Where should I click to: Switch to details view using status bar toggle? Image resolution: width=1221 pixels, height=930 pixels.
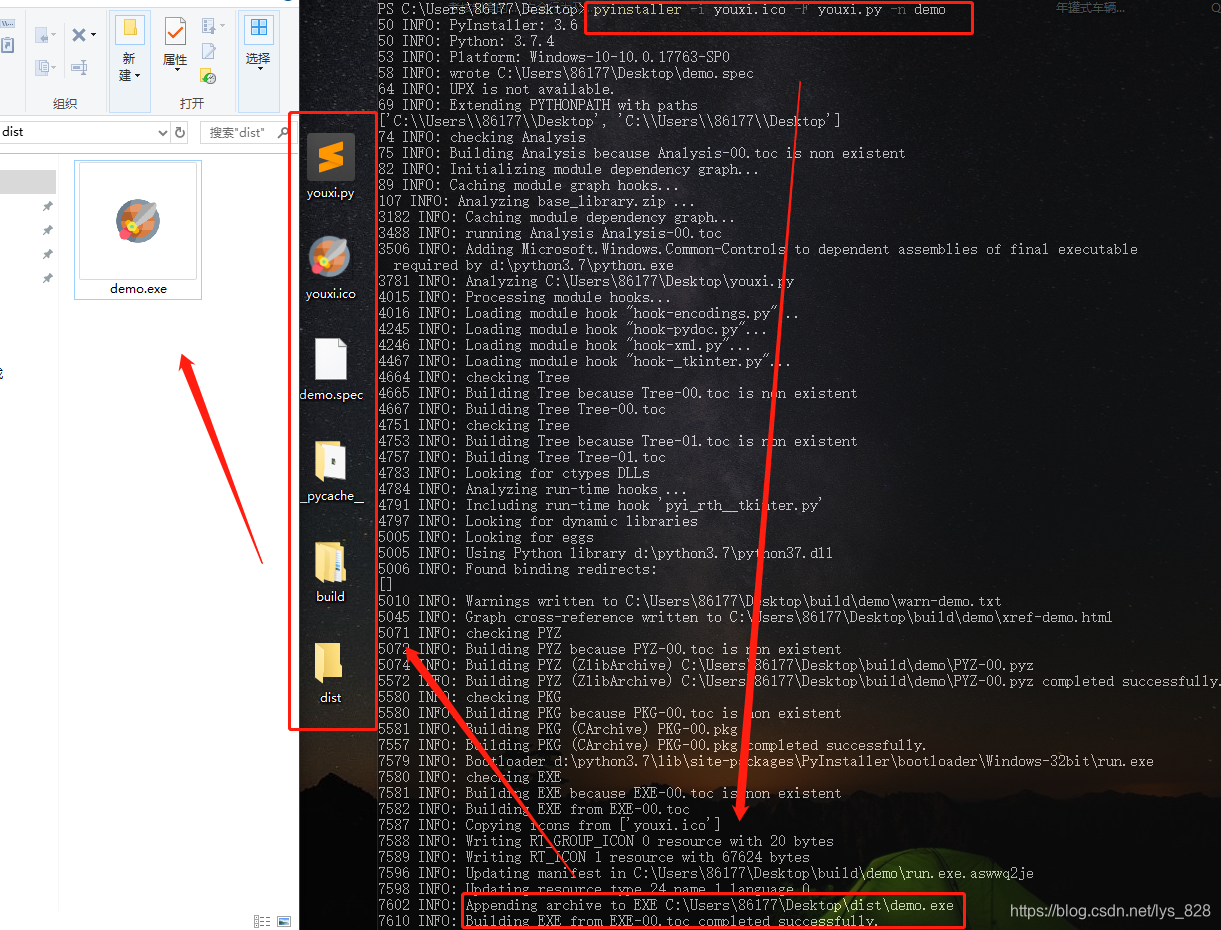pos(261,920)
